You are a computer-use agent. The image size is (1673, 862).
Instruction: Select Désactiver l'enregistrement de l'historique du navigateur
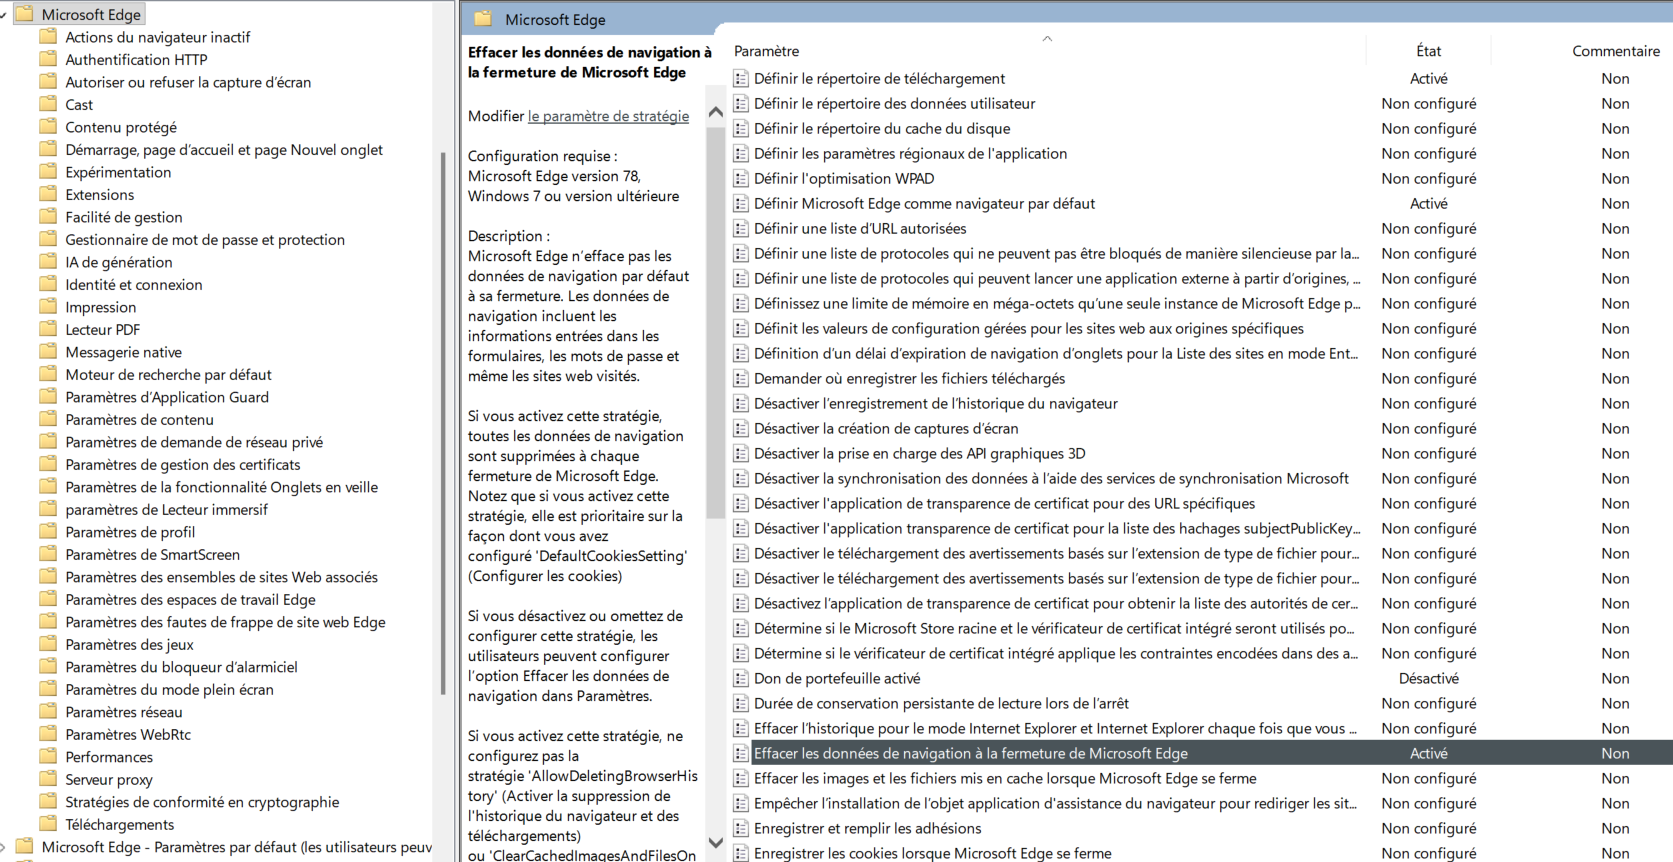[x=935, y=403]
